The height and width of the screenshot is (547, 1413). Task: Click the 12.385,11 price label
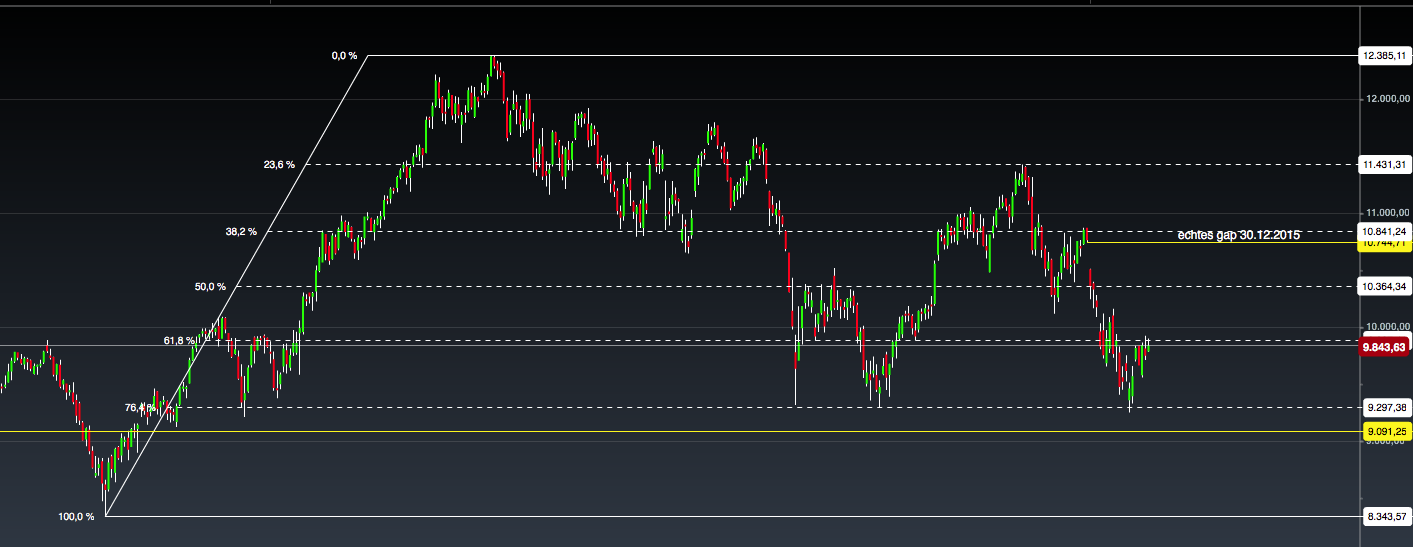tap(1384, 56)
